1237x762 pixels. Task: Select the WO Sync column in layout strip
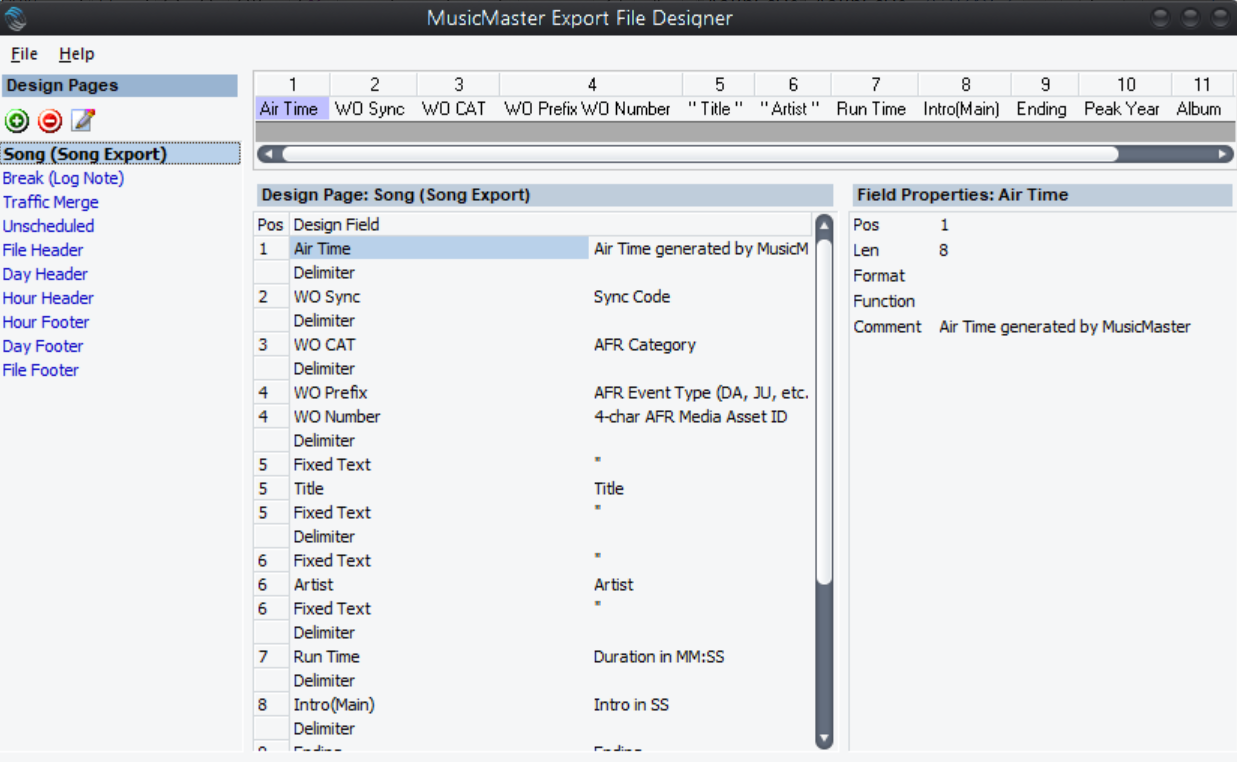(373, 109)
